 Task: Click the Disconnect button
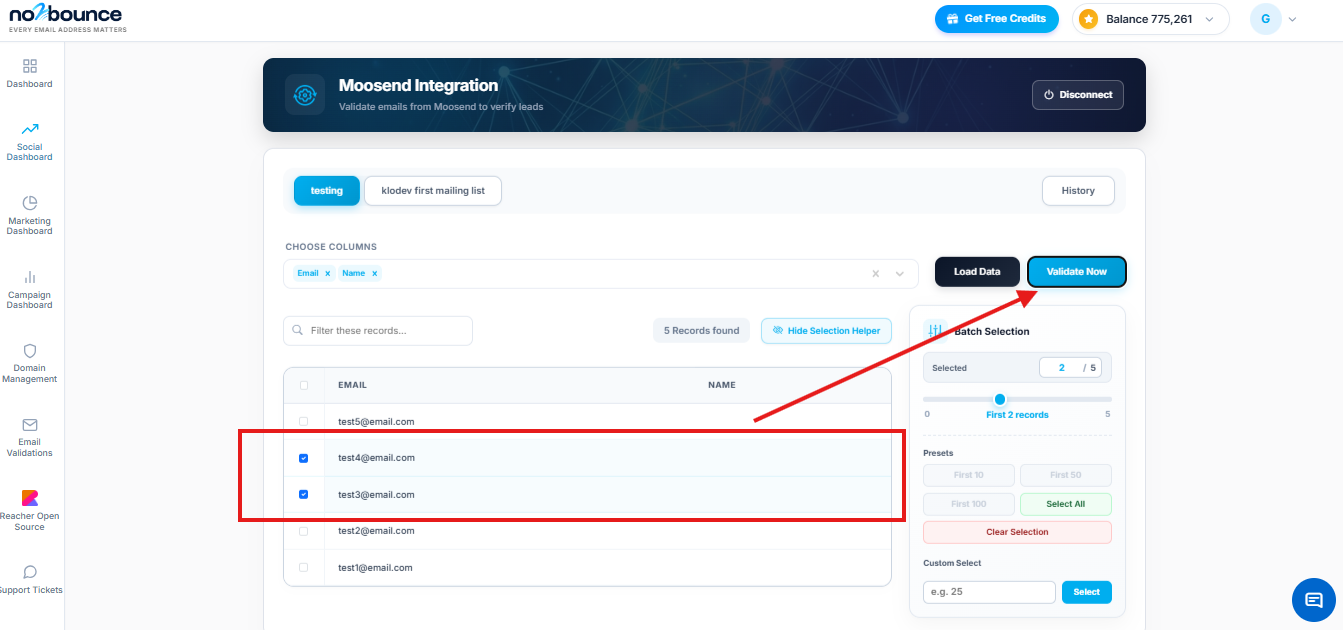[1078, 95]
